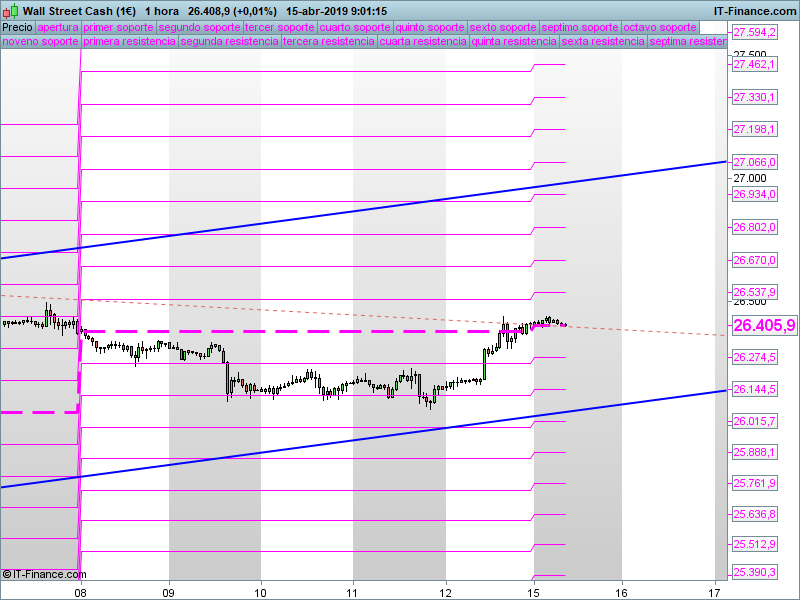
Task: Click the 15 date marker on time axis
Action: [534, 592]
